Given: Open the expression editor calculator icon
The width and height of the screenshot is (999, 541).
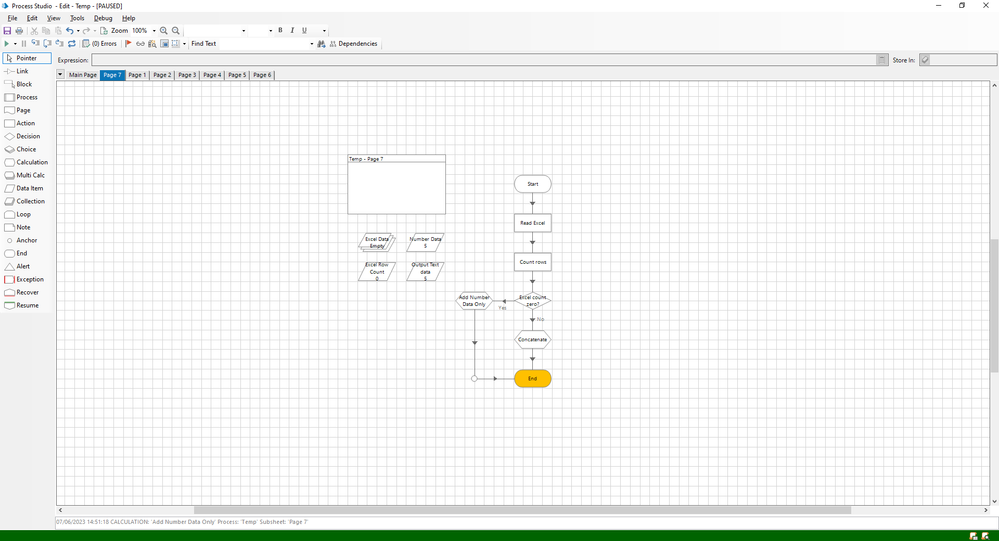Looking at the screenshot, I should tap(882, 60).
